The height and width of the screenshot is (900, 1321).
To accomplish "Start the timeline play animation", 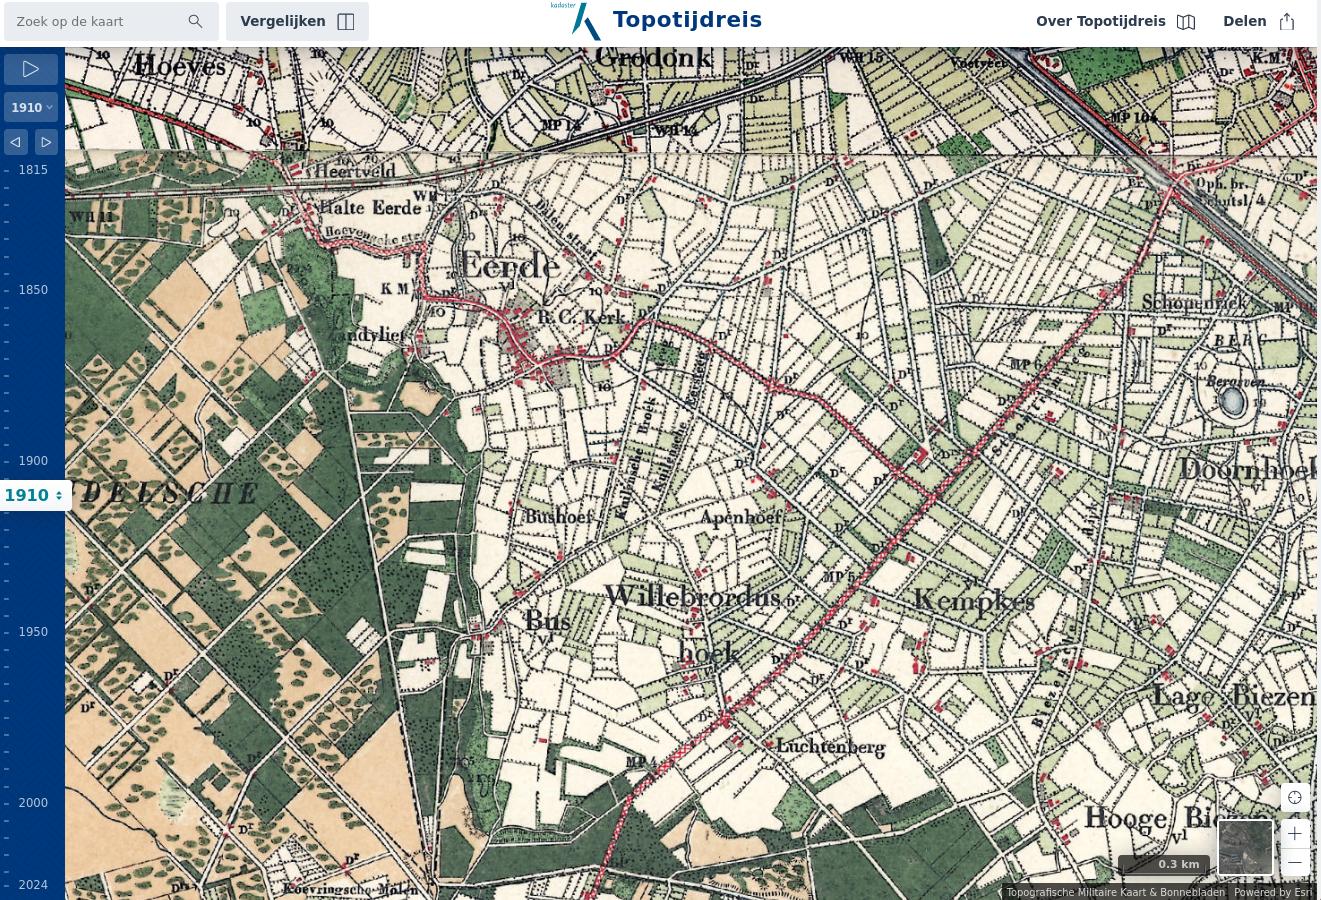I will click(x=31, y=69).
